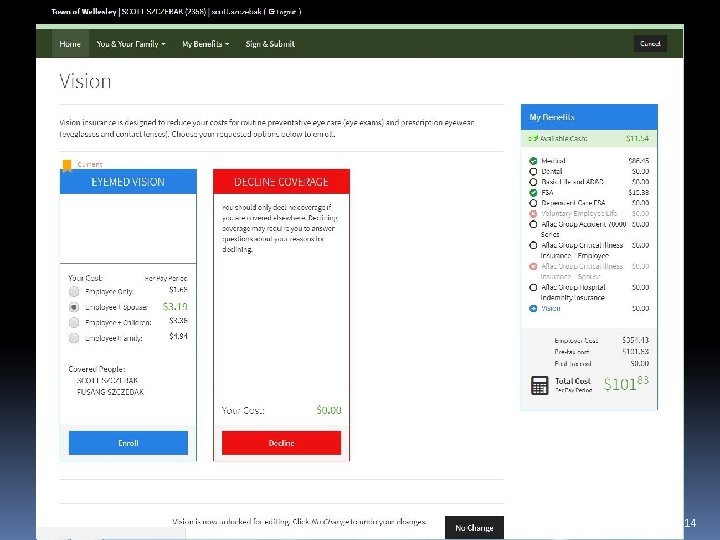Click the $0.00 decline cost value
The height and width of the screenshot is (540, 720).
click(329, 410)
